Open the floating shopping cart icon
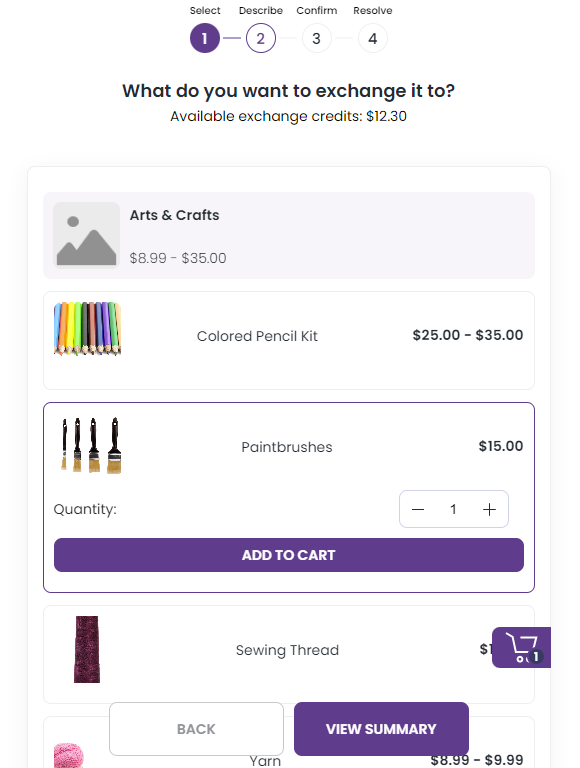Viewport: 580px width, 768px height. point(521,647)
